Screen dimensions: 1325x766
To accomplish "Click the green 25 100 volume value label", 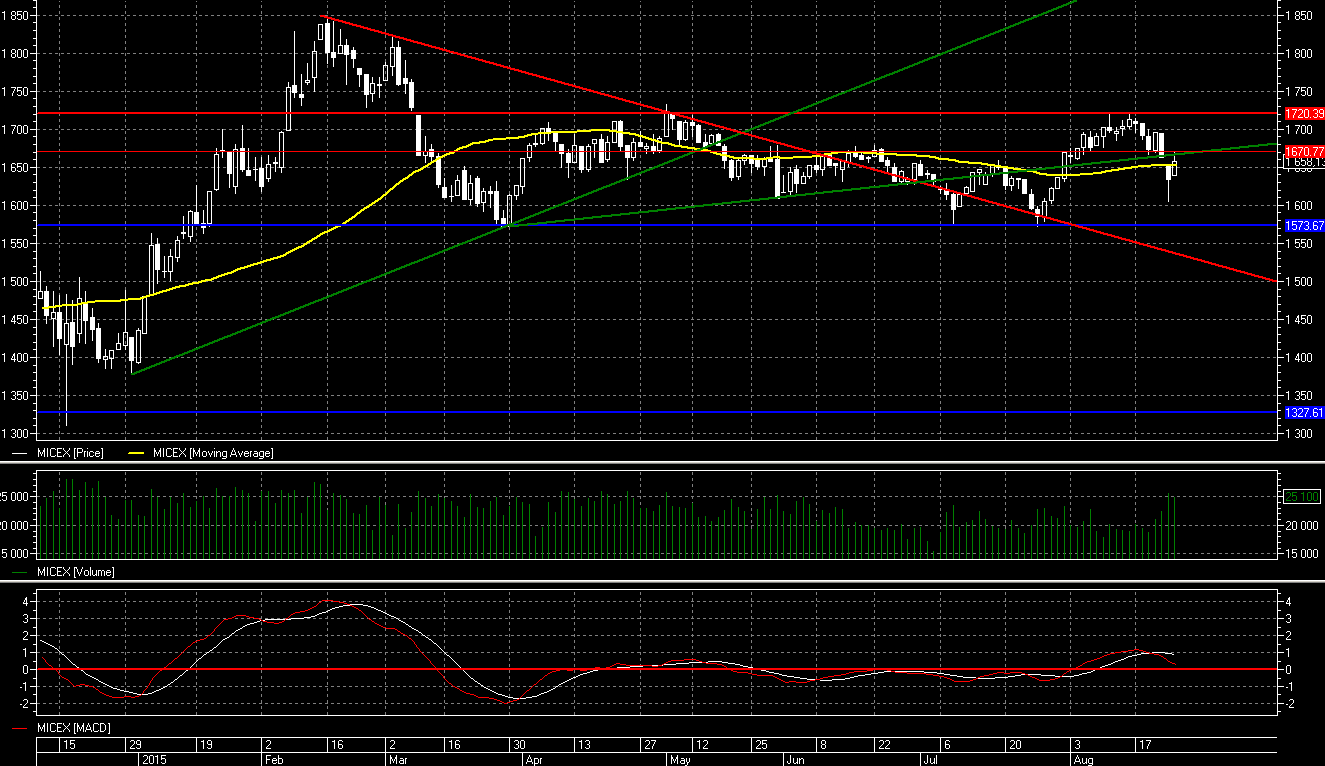I will click(x=1302, y=496).
